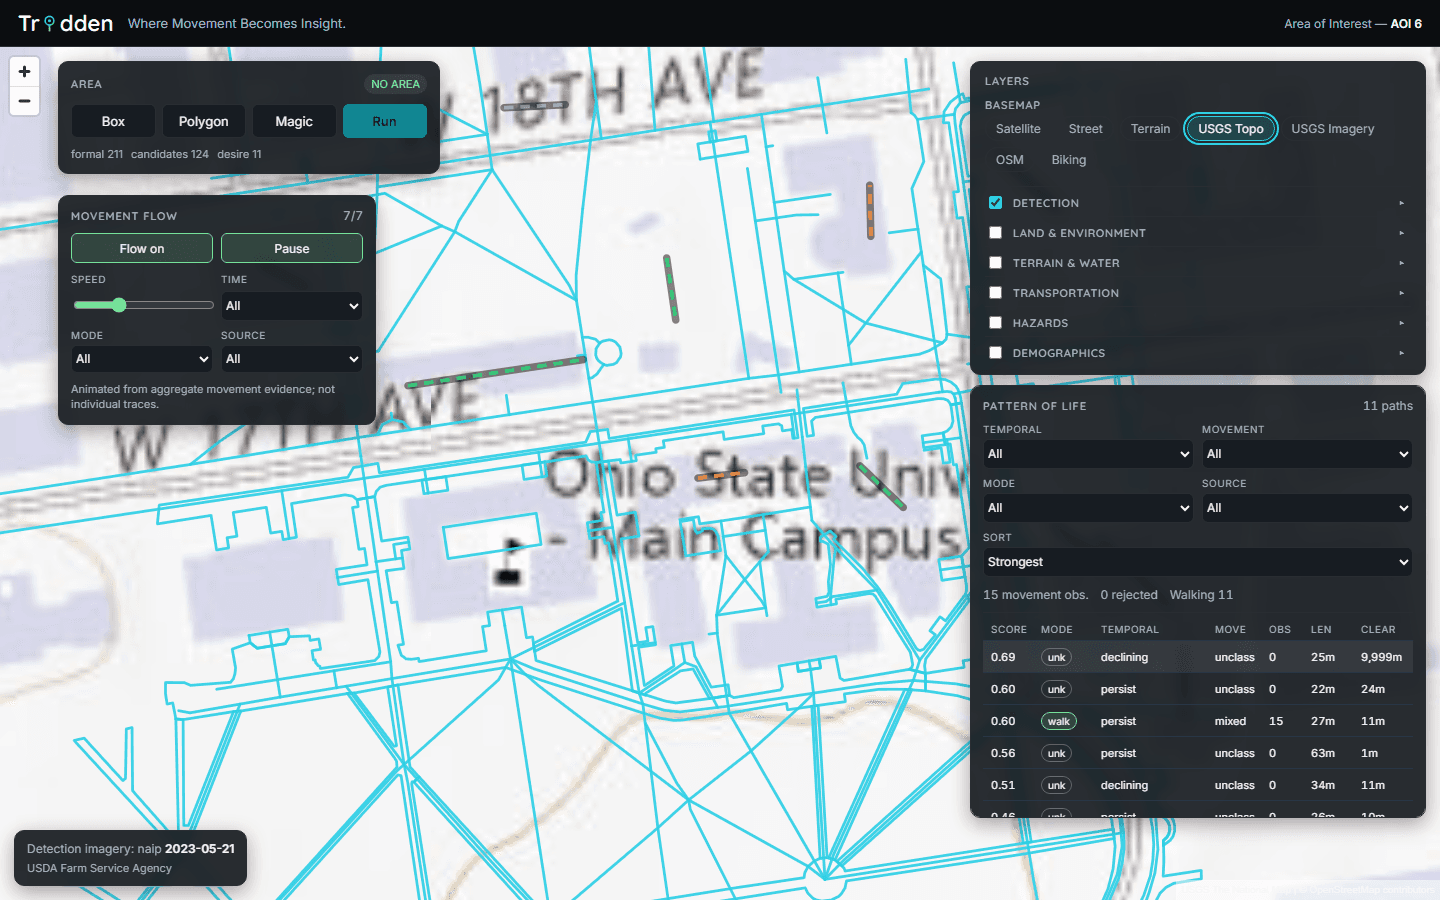
Task: Enable the Terrain & Water layer checkbox
Action: [x=995, y=262]
